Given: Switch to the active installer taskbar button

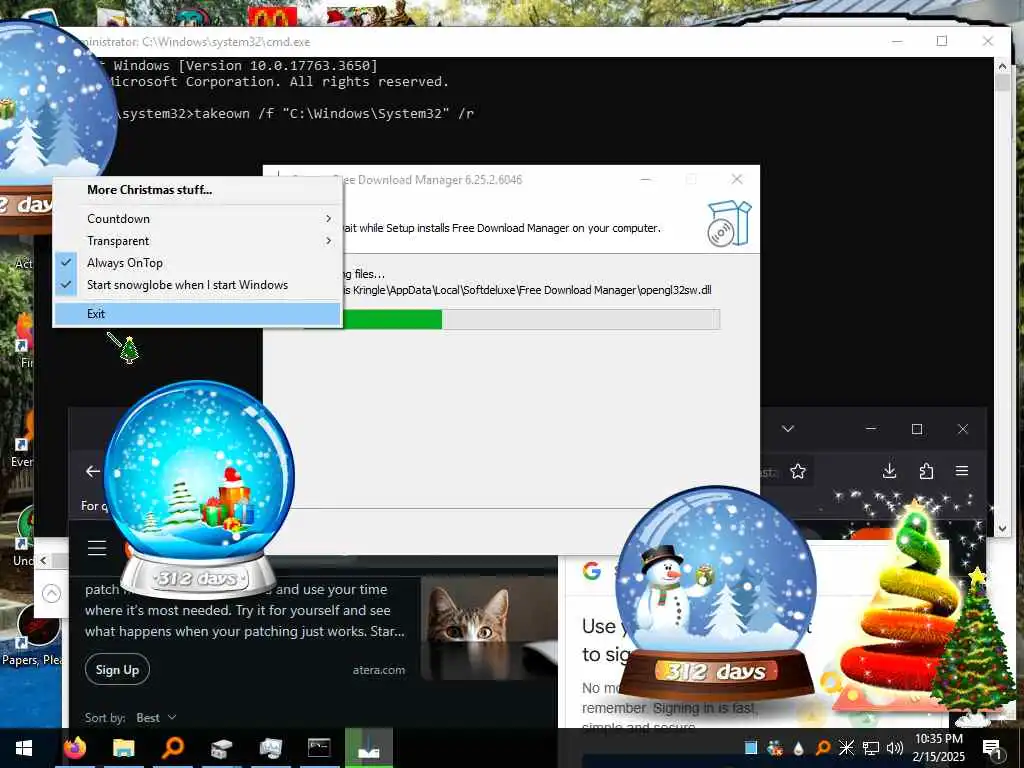Looking at the screenshot, I should click(x=368, y=747).
